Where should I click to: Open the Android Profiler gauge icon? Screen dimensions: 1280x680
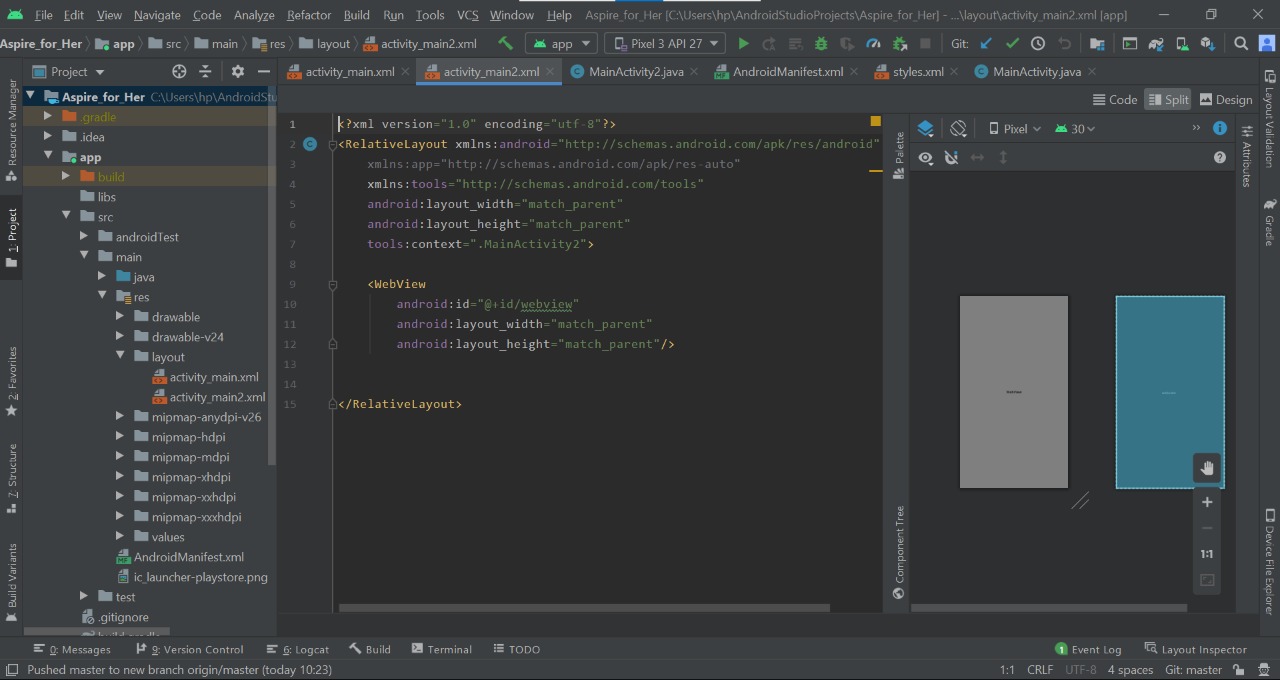873,44
